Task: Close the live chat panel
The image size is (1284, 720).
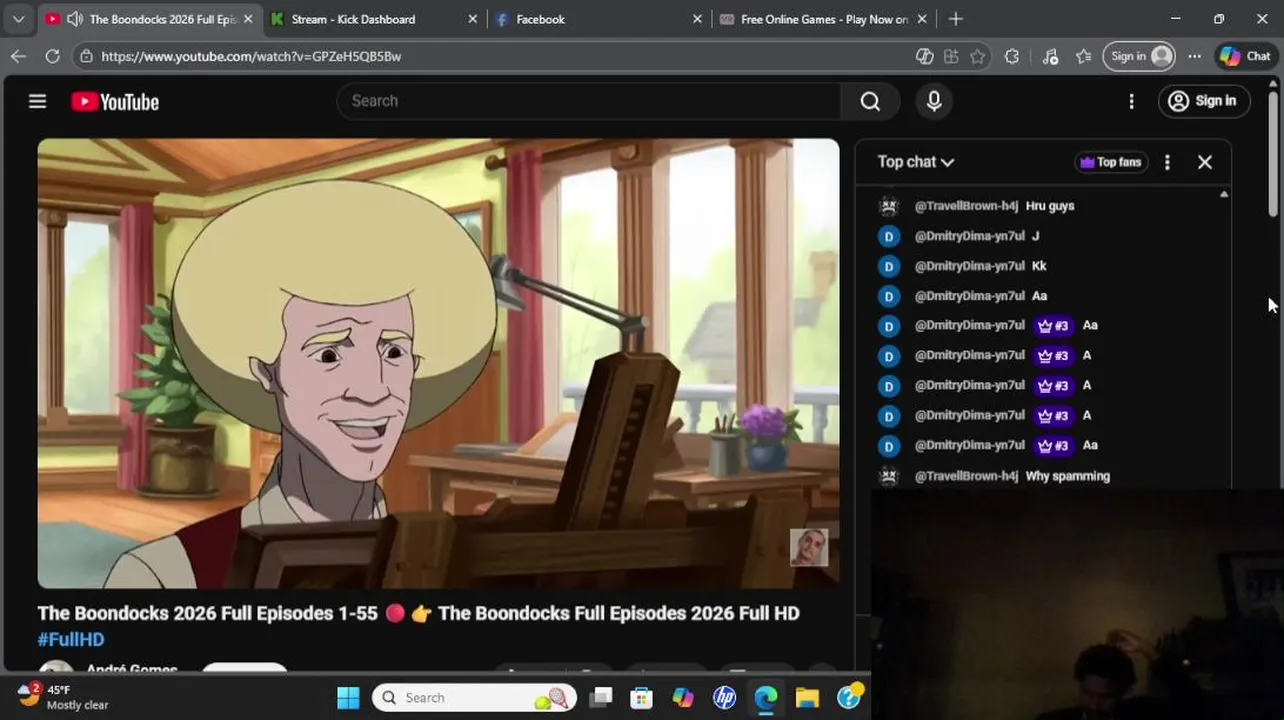Action: pos(1205,162)
